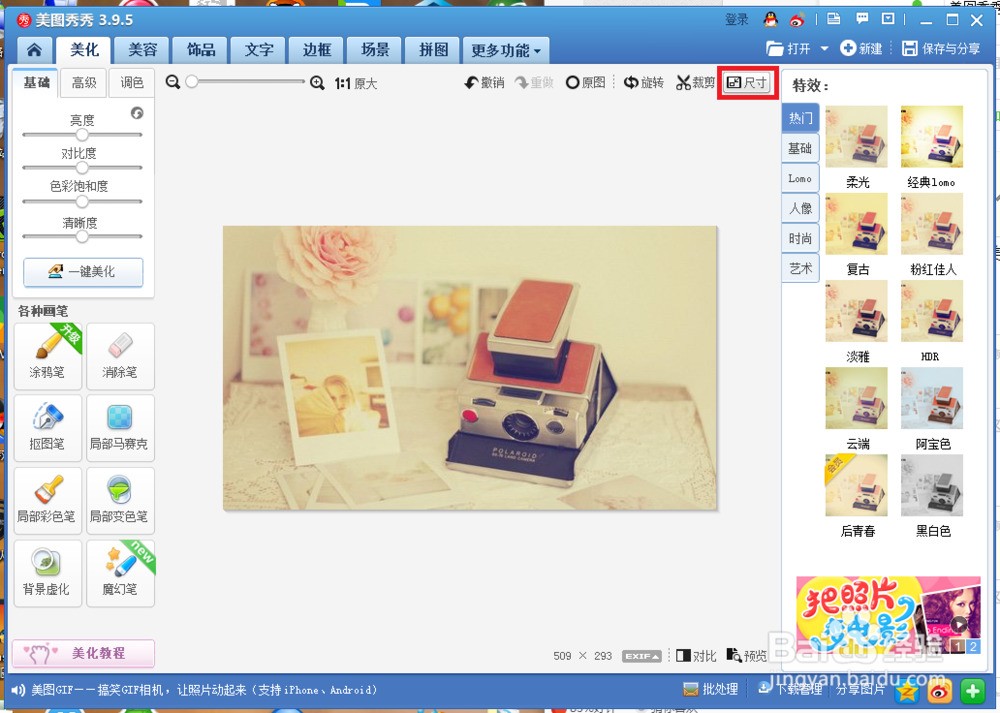Click 保存与分享 save and share
This screenshot has width=1000, height=713.
click(941, 48)
